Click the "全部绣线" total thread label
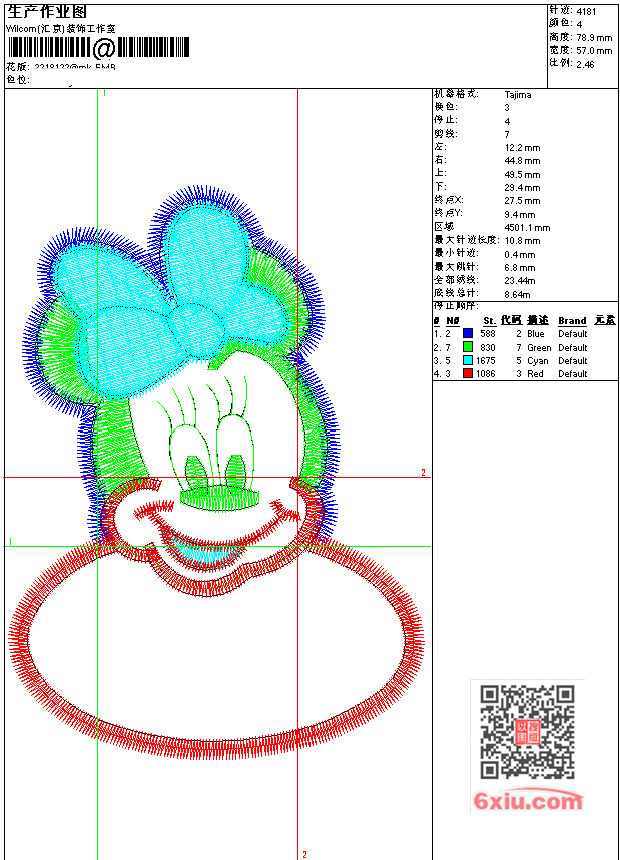Viewport: 620px width, 860px height. (456, 280)
